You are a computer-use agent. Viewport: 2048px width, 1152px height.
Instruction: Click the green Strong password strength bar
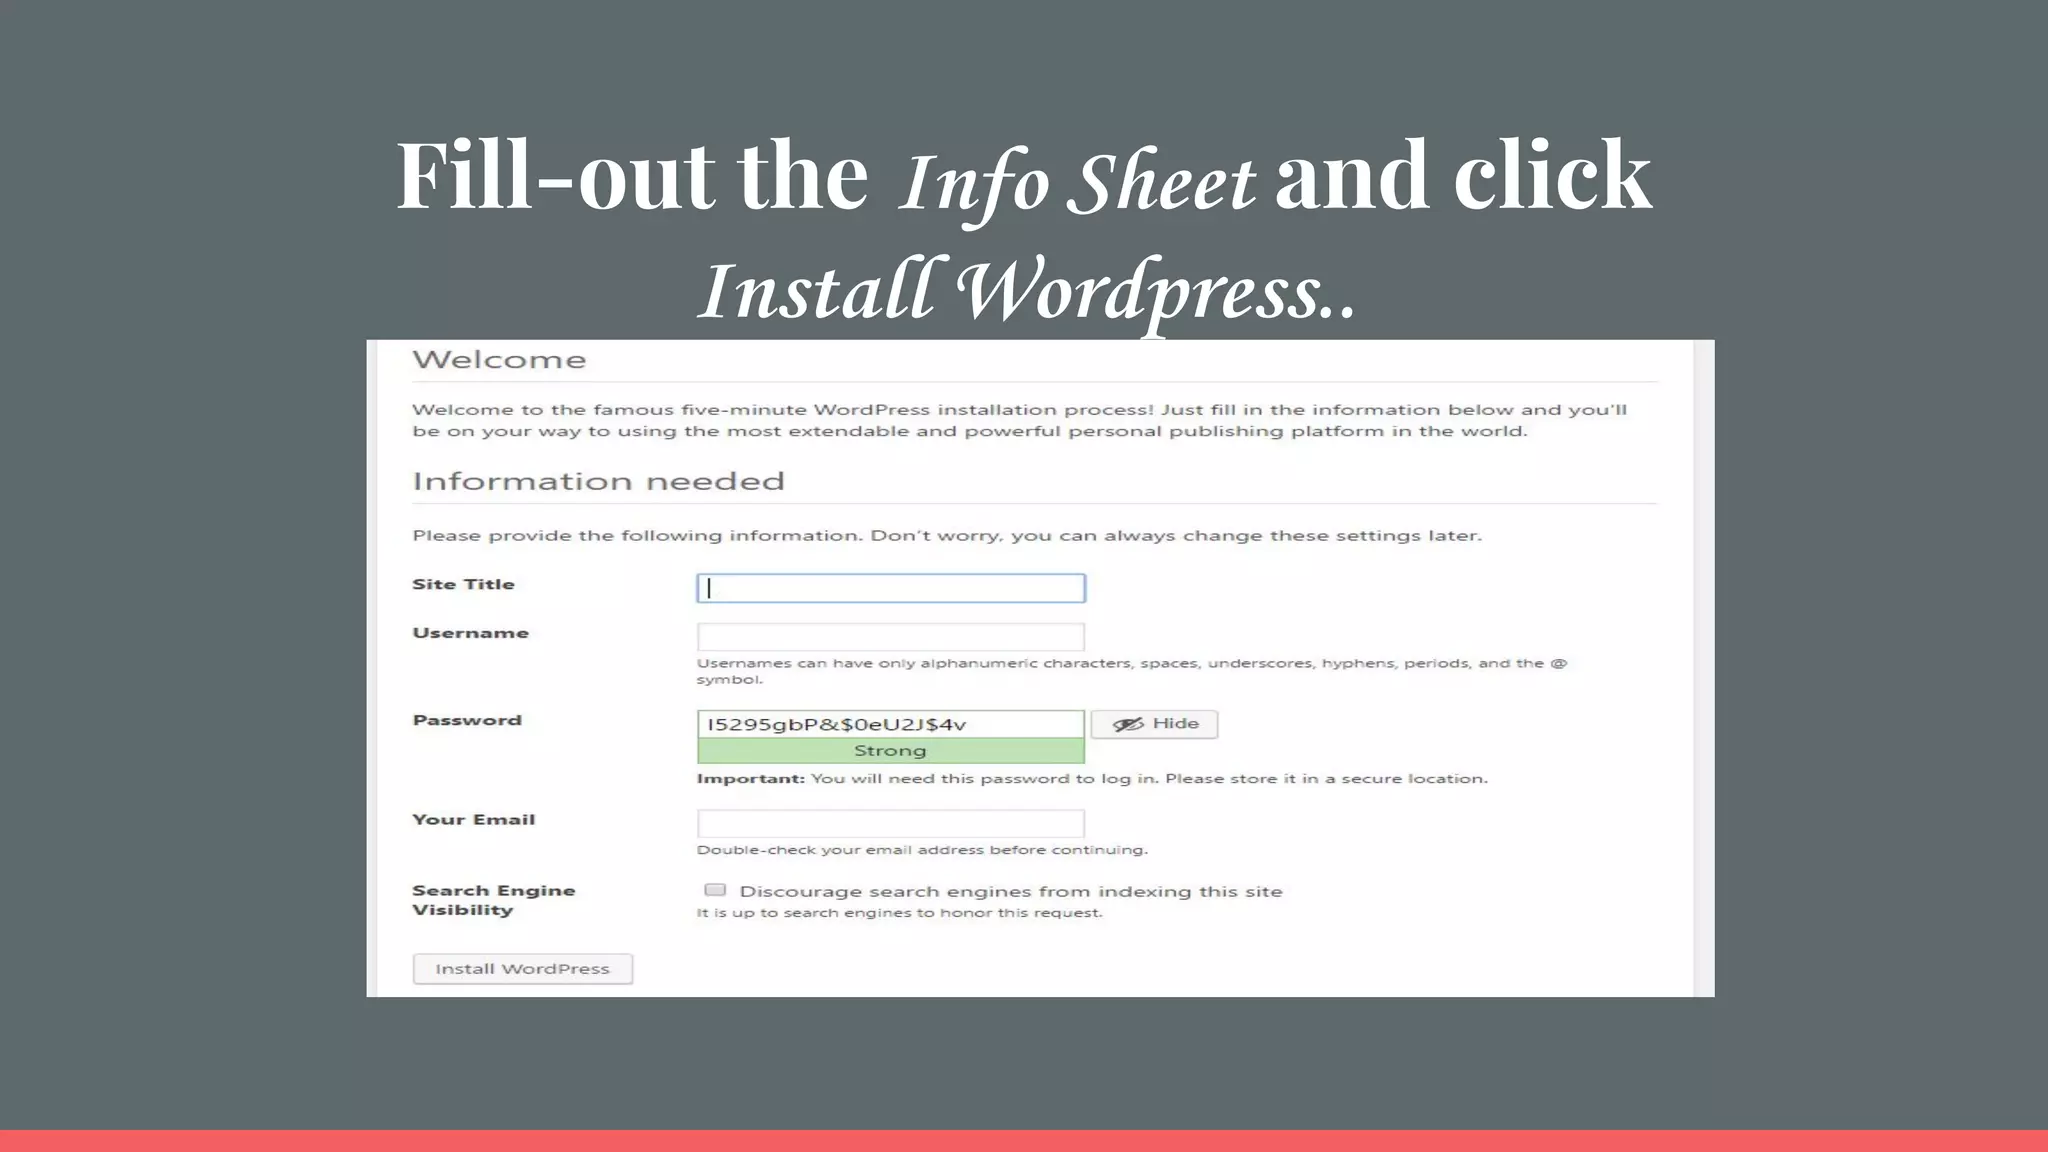click(891, 751)
